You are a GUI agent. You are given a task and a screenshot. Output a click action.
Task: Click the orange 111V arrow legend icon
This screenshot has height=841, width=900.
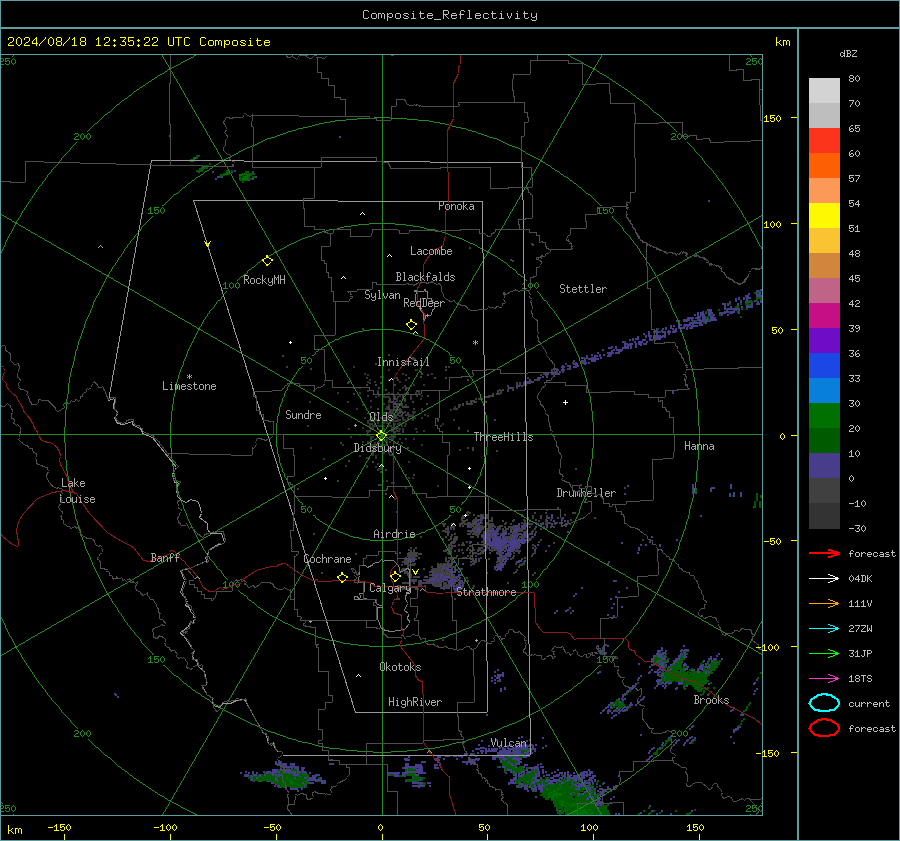pos(824,603)
